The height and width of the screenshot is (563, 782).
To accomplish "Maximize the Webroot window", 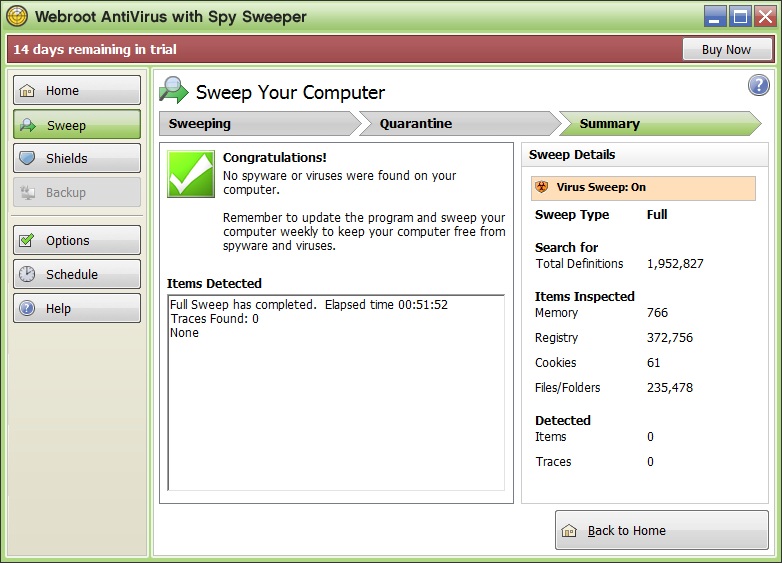I will 740,16.
